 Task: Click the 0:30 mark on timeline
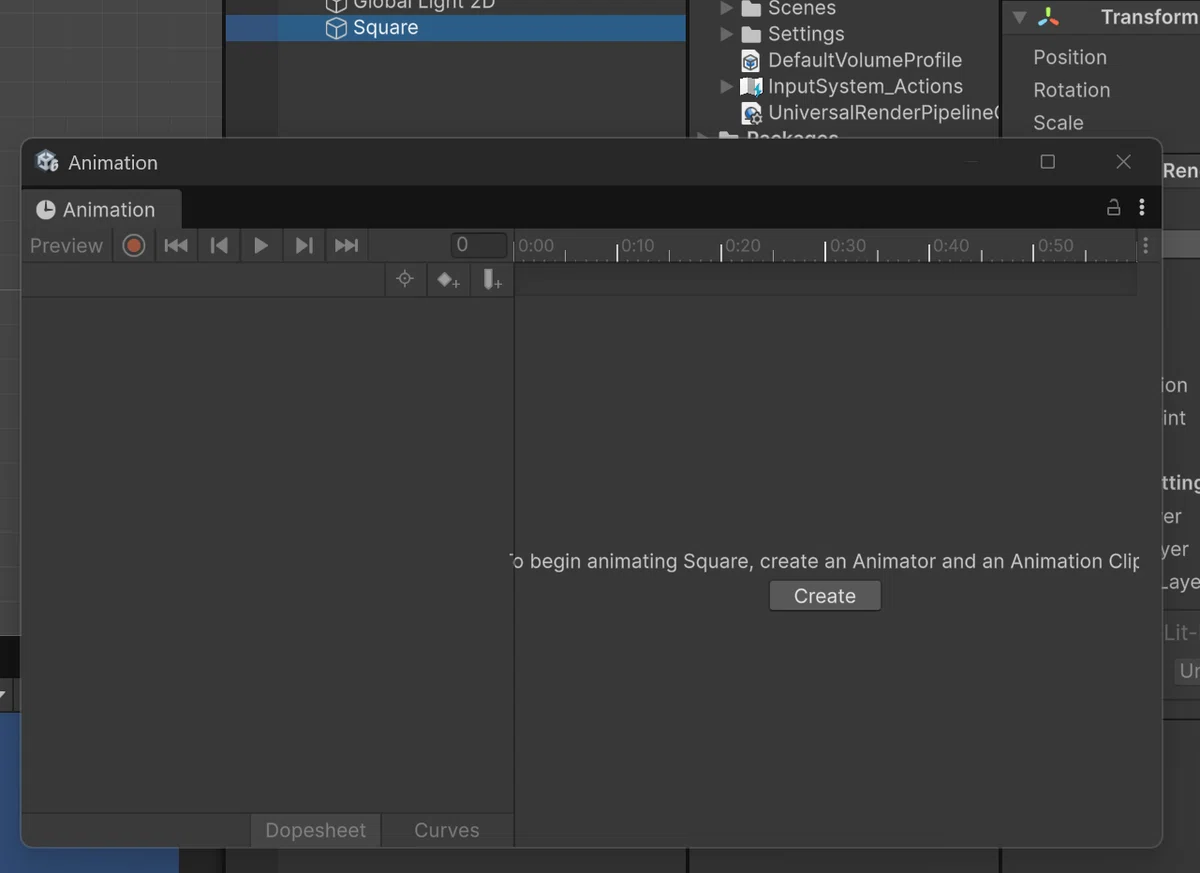click(847, 245)
